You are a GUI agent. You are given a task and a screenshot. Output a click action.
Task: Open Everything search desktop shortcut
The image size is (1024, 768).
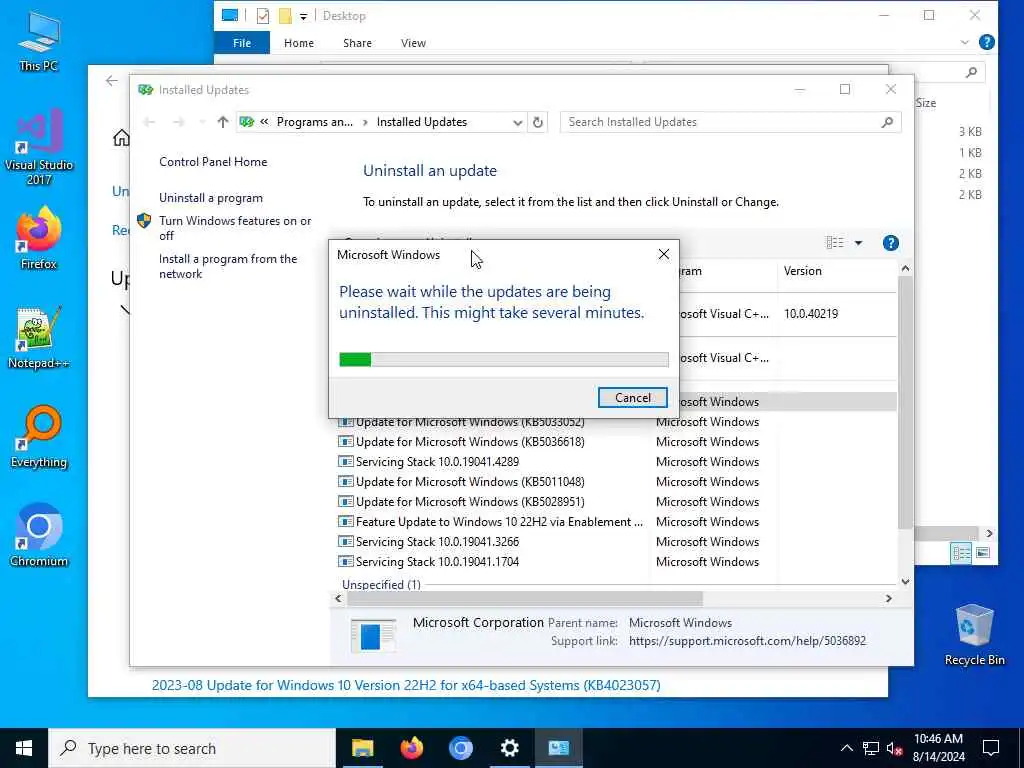39,438
